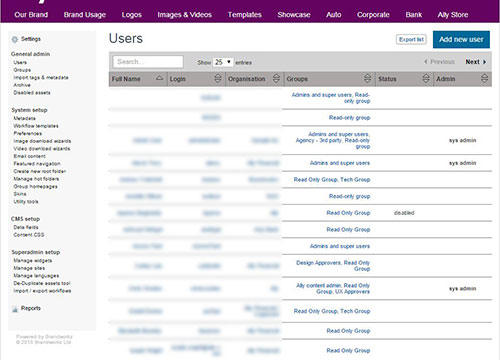Viewport: 500px width, 360px height.
Task: Sort by Admin column arrows
Action: click(x=485, y=79)
